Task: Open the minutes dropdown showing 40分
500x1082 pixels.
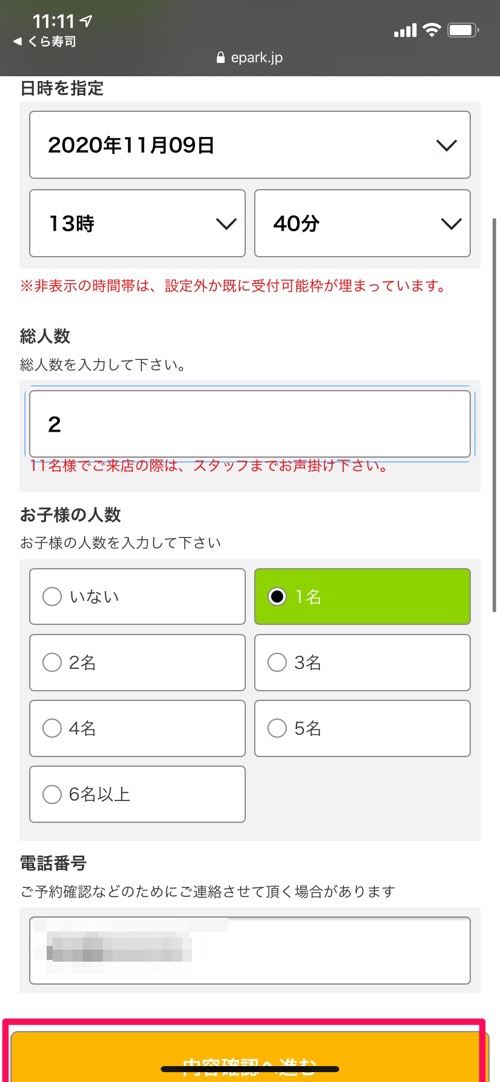Action: pyautogui.click(x=363, y=223)
